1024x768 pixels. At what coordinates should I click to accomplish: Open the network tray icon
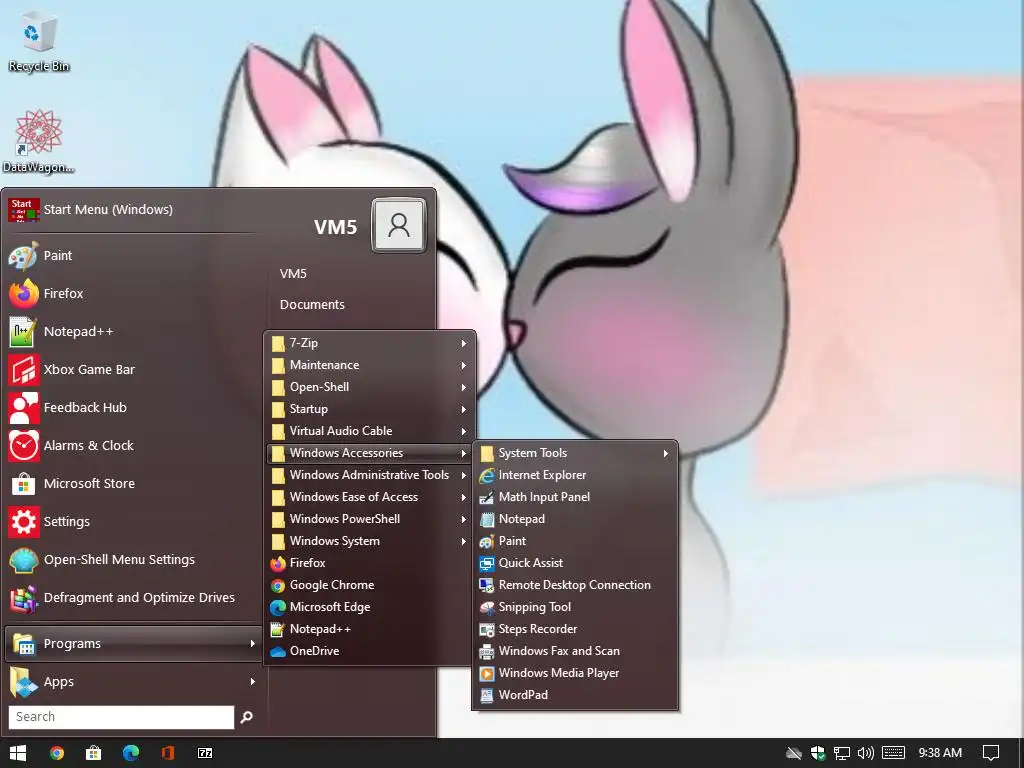click(x=842, y=753)
